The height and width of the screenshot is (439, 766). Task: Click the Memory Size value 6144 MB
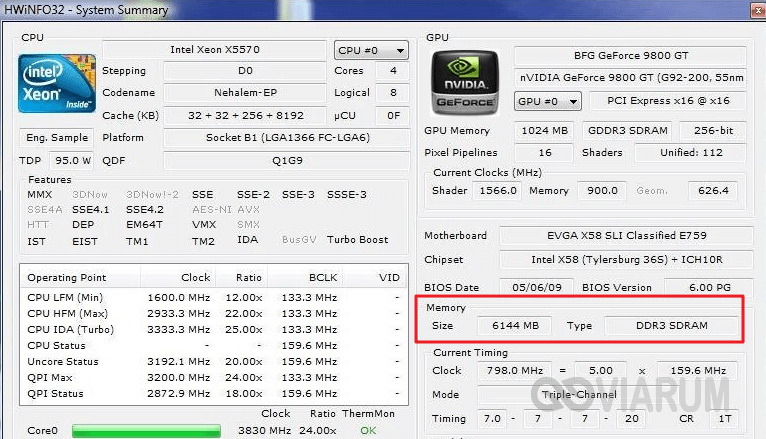coord(515,326)
